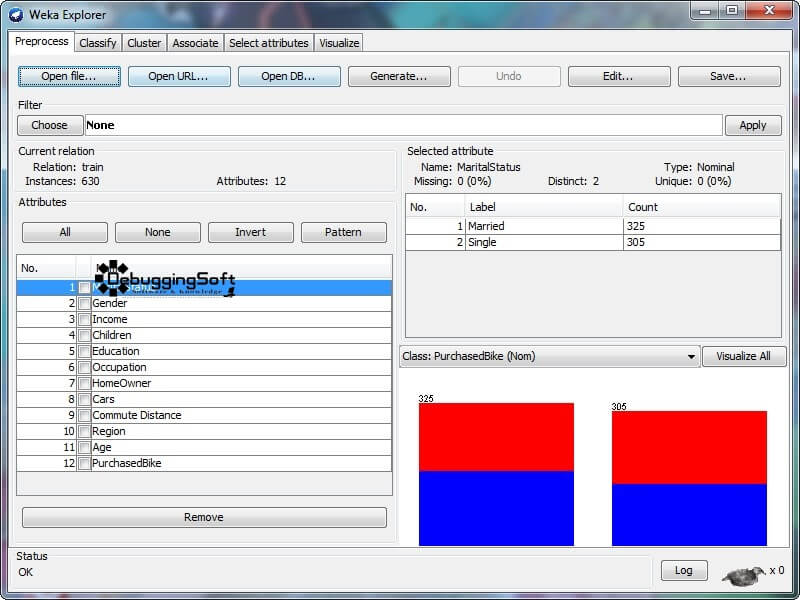Click the Label column header

pos(544,207)
